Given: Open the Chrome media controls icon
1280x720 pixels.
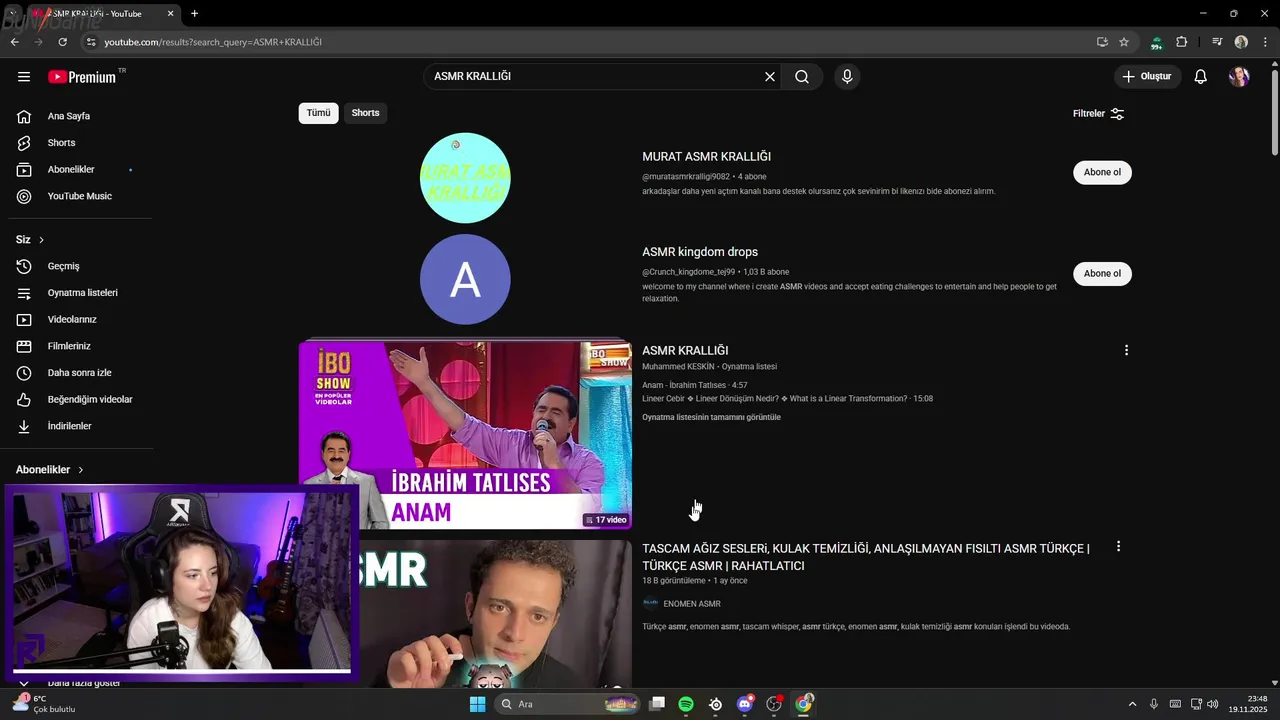Looking at the screenshot, I should pyautogui.click(x=1217, y=42).
